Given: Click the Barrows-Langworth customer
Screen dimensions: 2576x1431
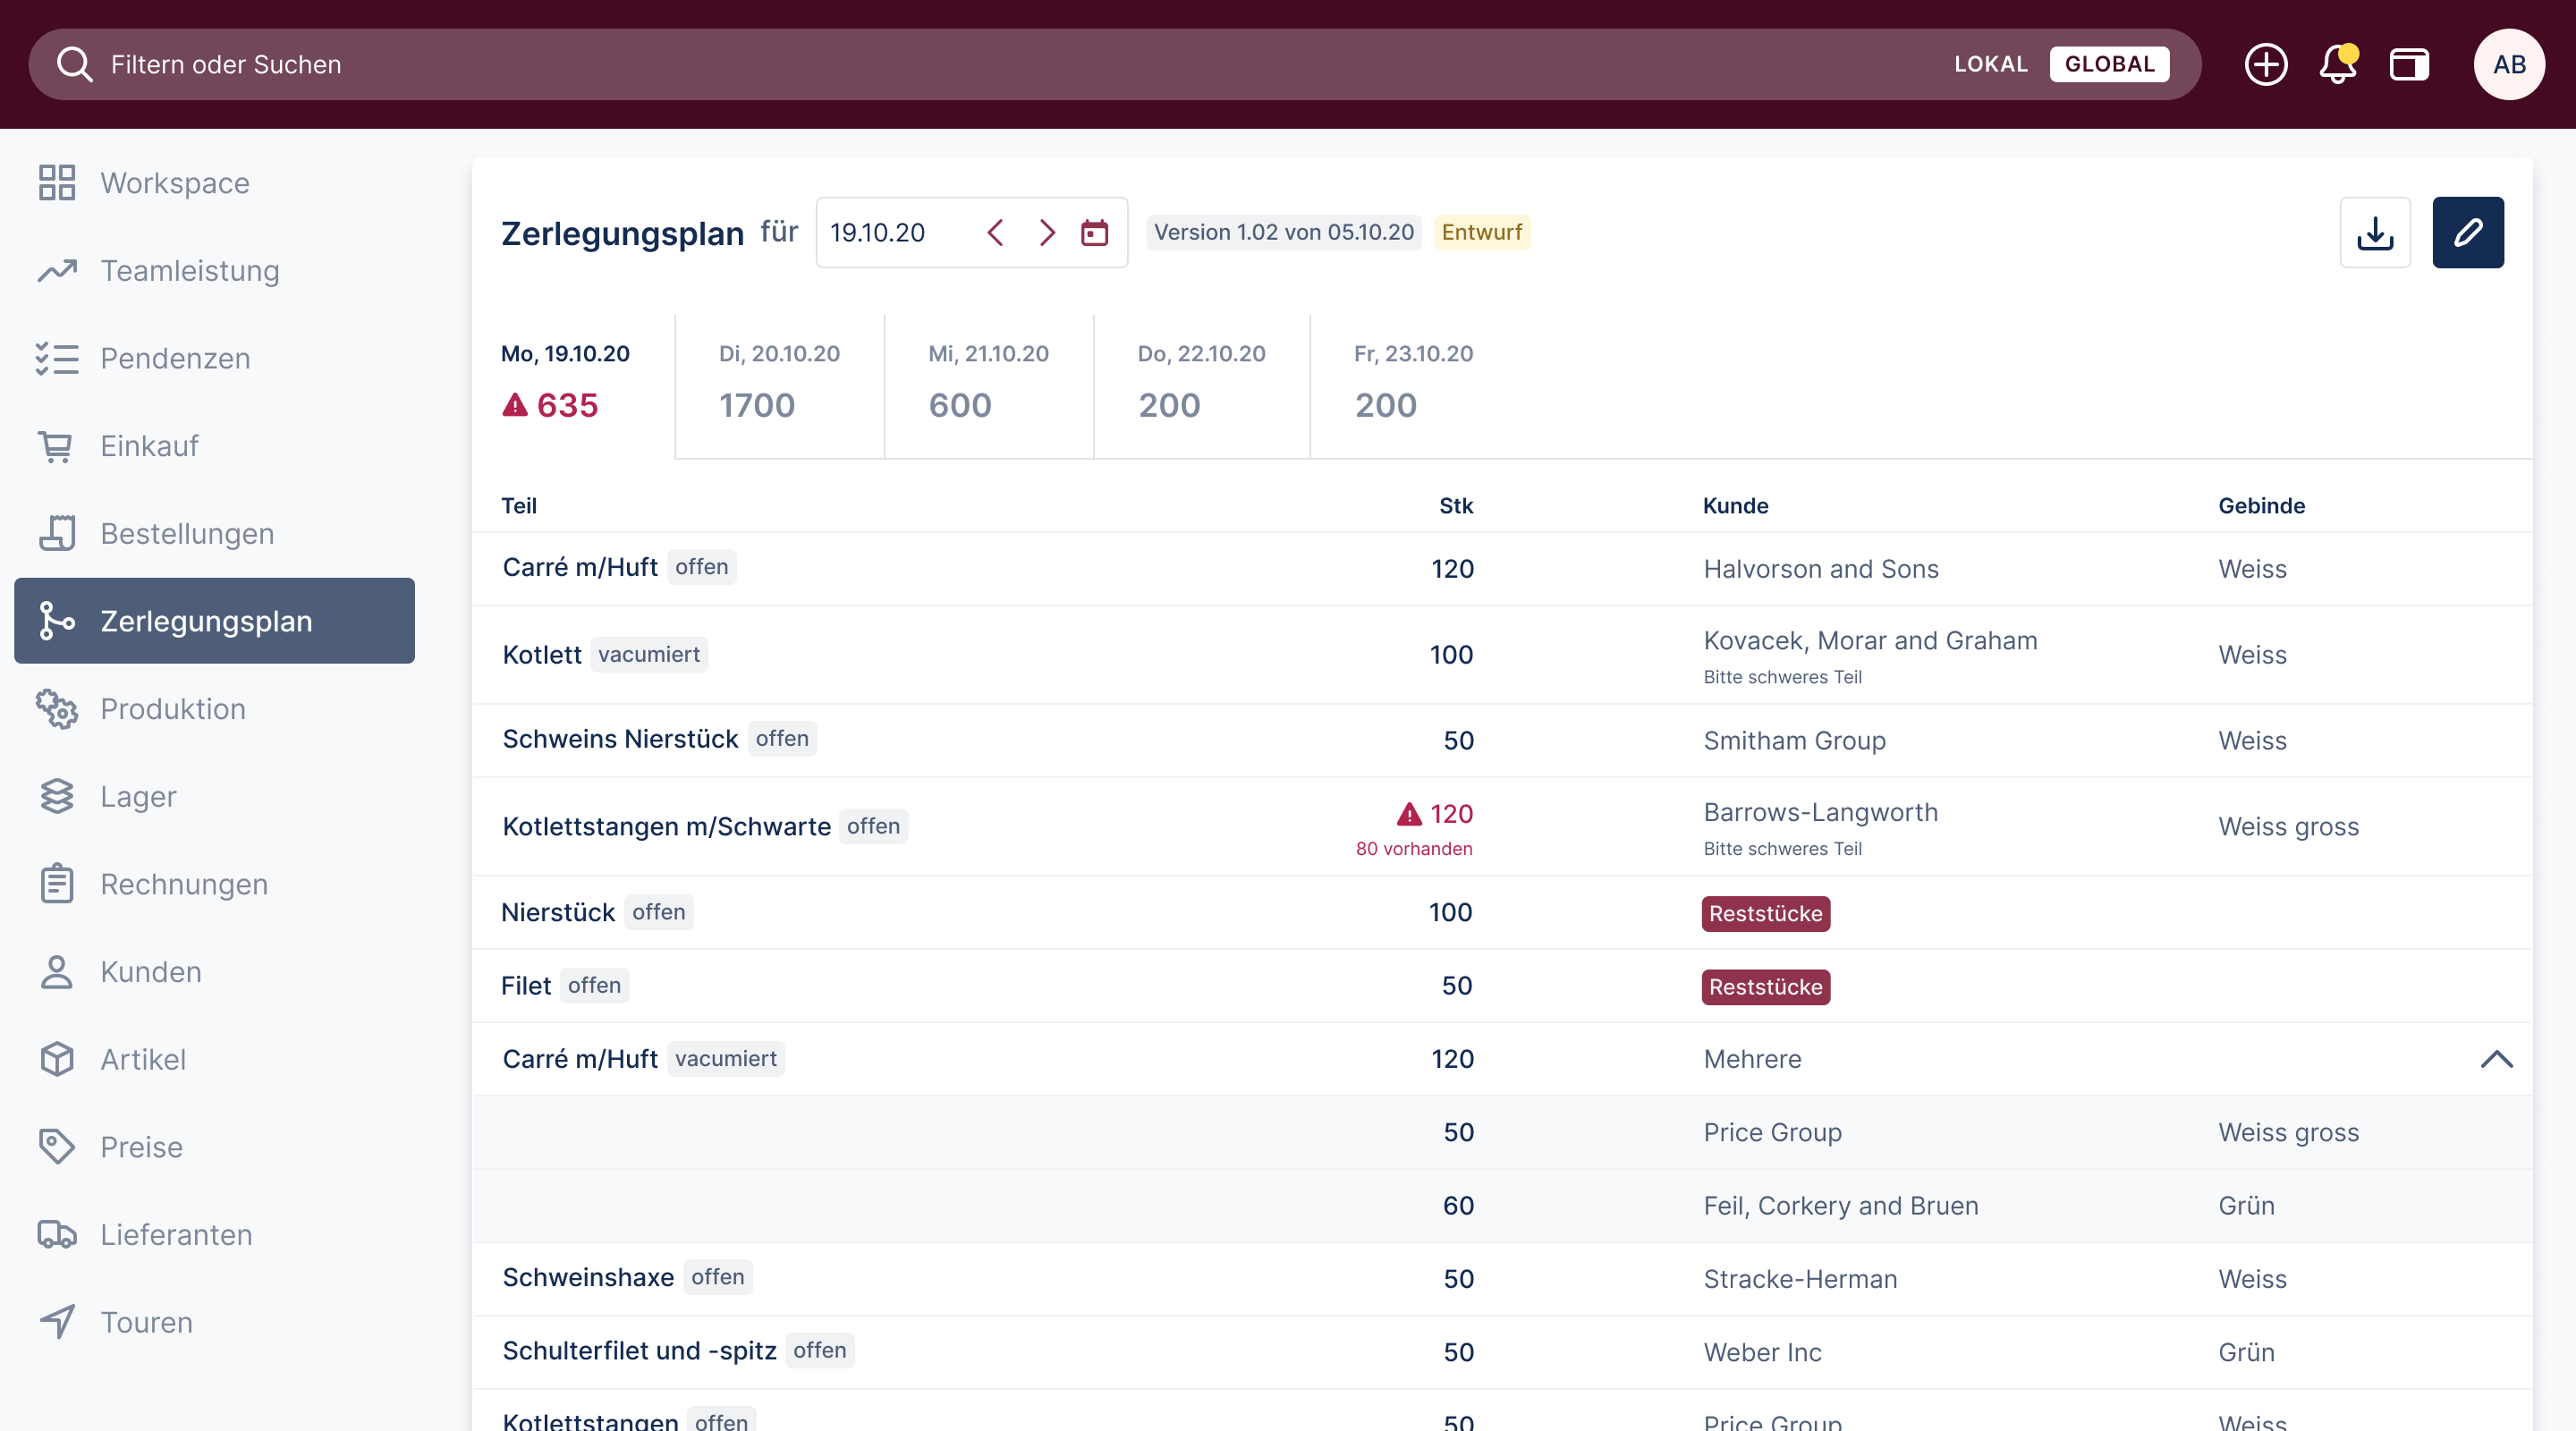Looking at the screenshot, I should click(x=1821, y=812).
